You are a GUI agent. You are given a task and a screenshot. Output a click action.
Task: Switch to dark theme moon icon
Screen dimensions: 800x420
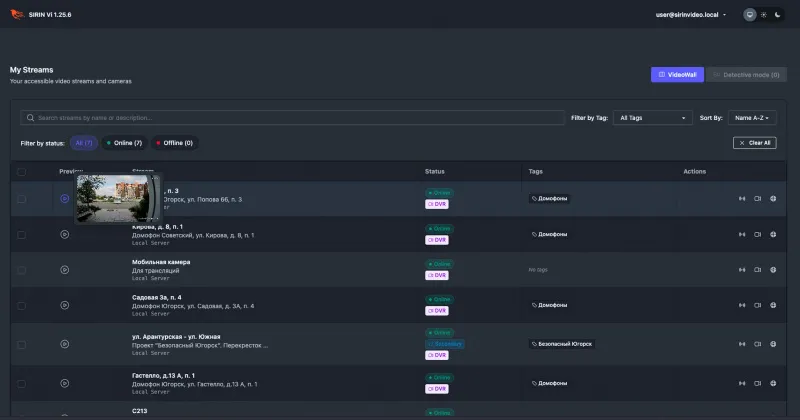tap(778, 15)
